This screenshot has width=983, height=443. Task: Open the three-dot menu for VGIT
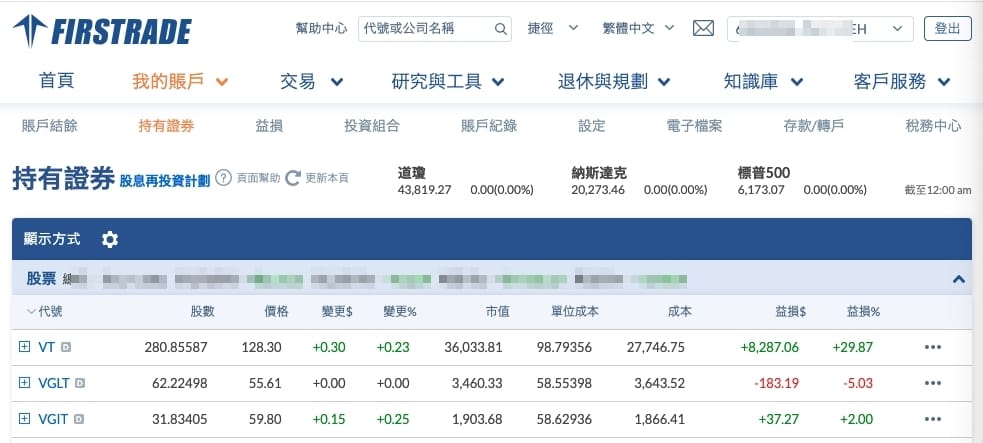tap(933, 419)
